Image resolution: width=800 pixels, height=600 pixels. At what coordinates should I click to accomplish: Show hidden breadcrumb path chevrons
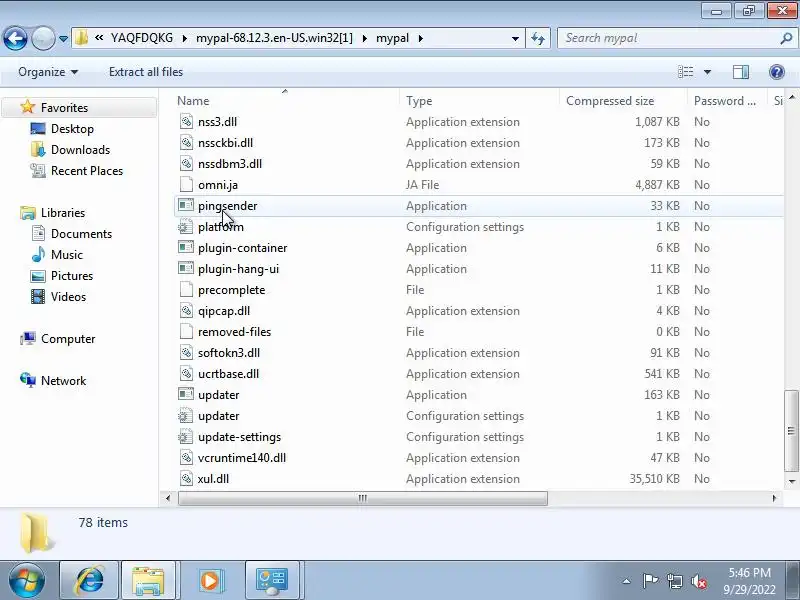point(99,38)
